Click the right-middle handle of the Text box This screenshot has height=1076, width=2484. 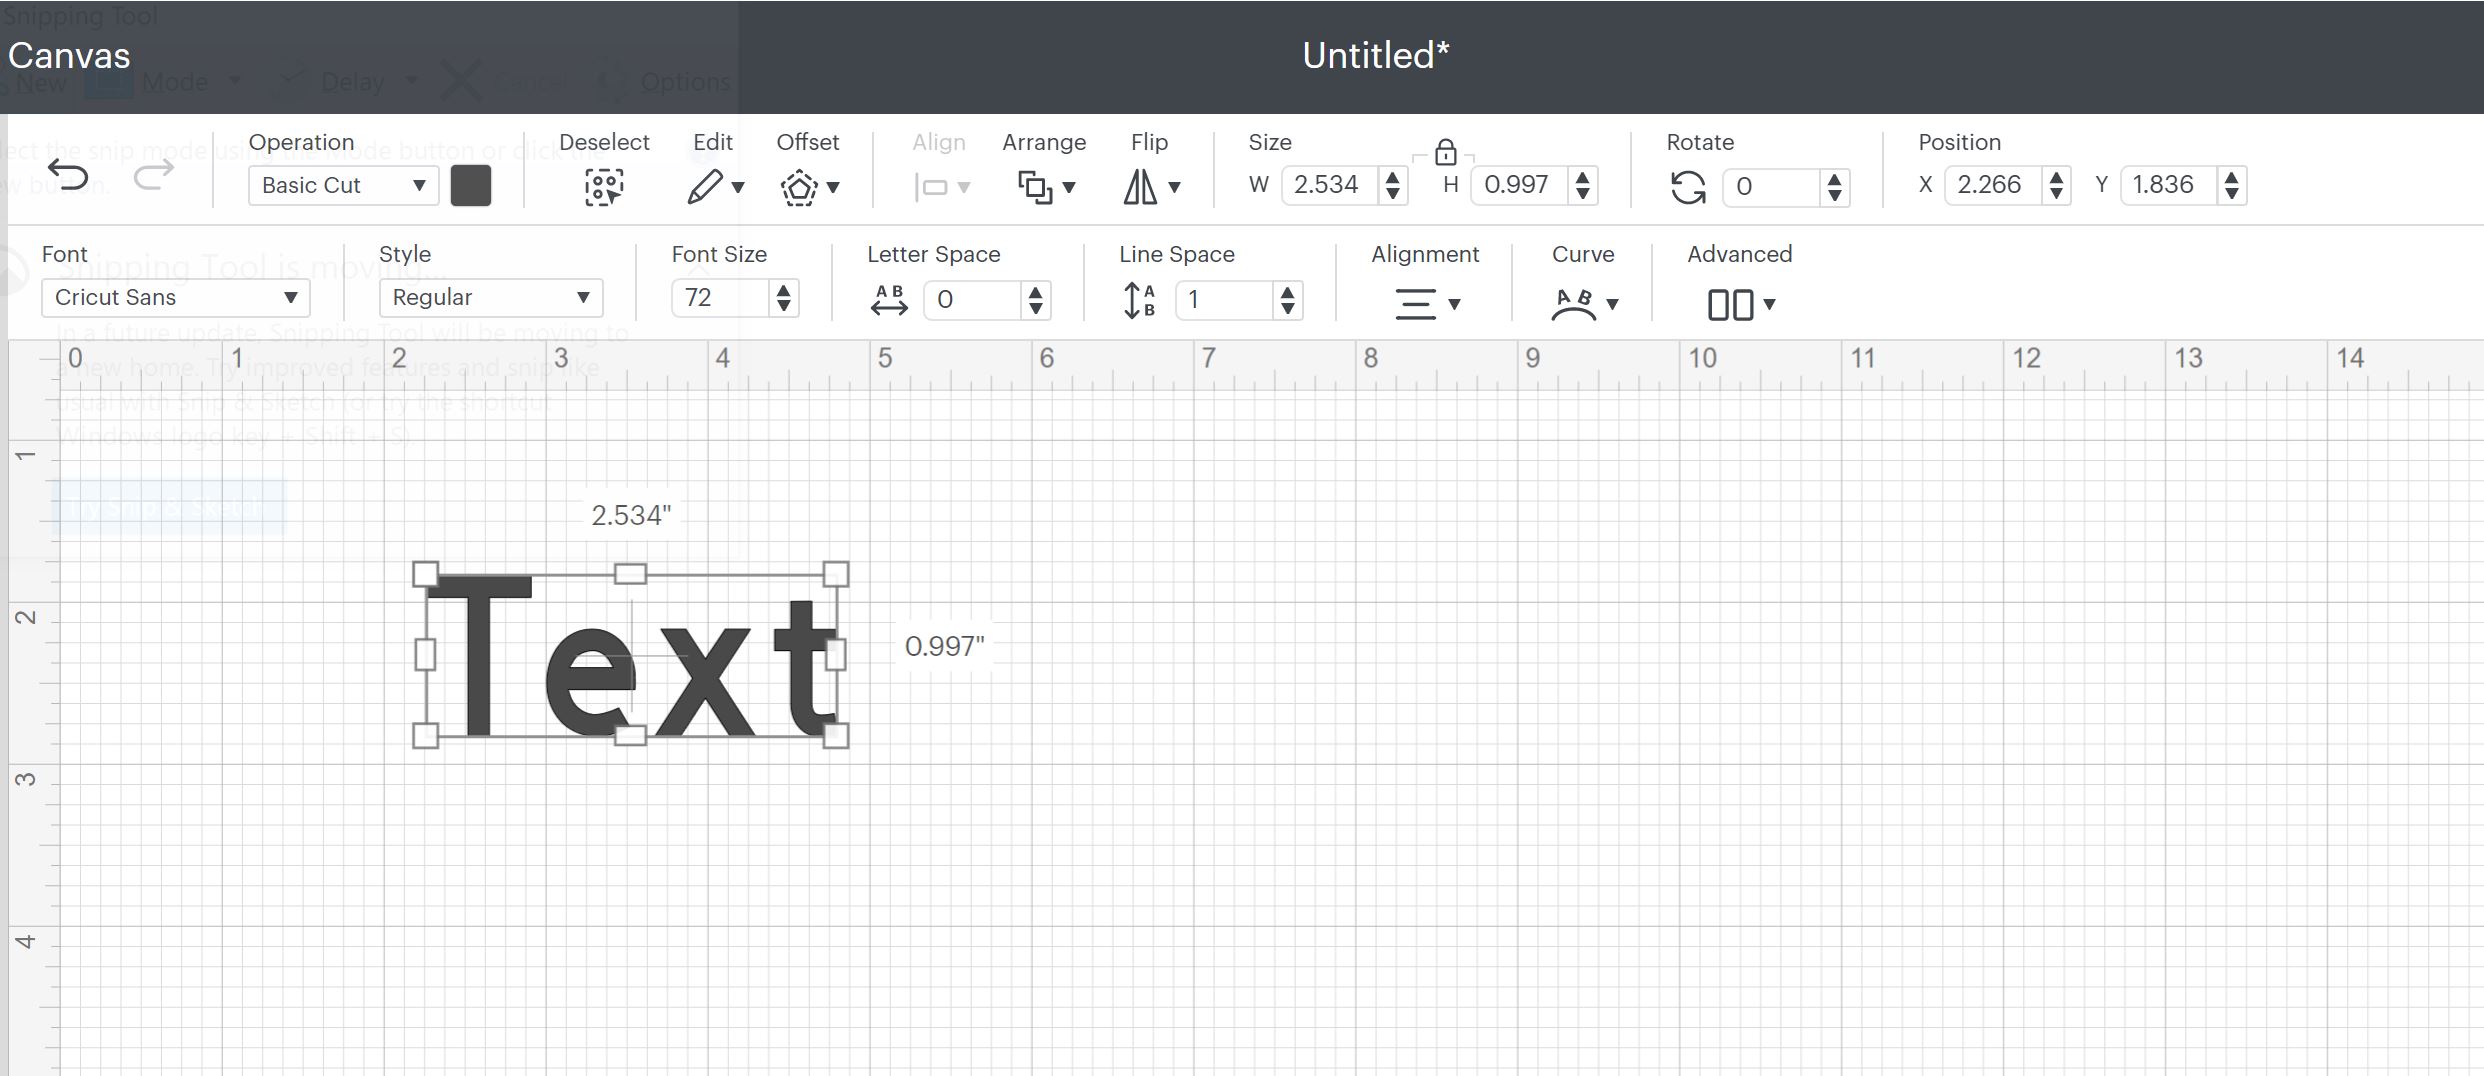pyautogui.click(x=836, y=655)
